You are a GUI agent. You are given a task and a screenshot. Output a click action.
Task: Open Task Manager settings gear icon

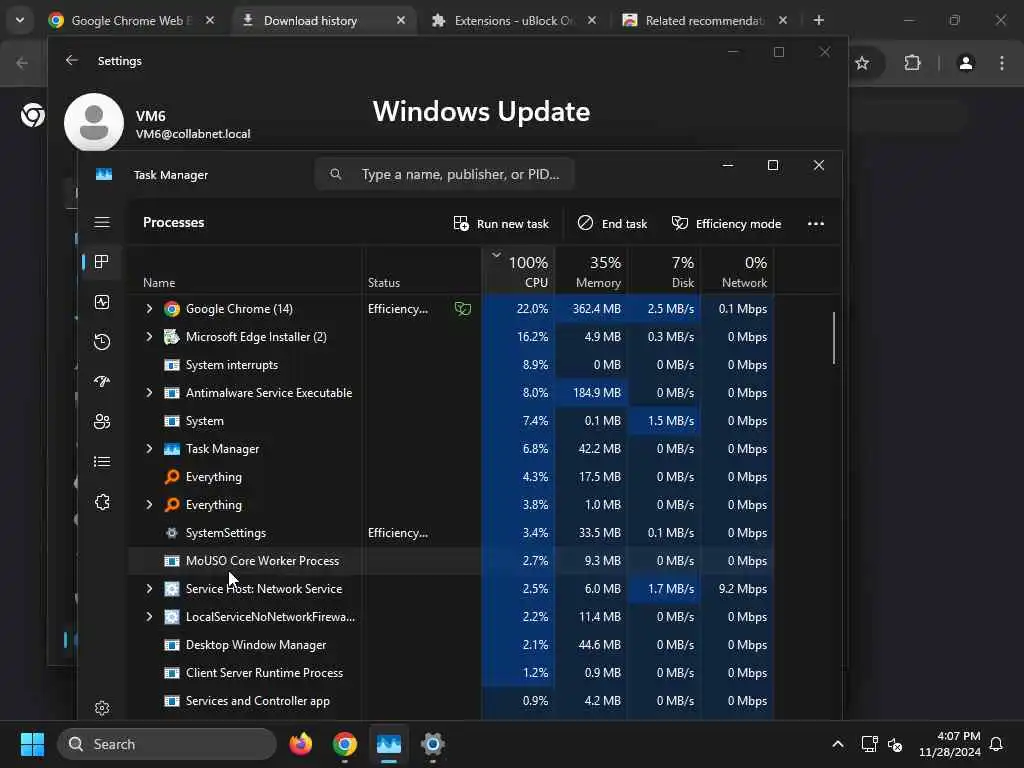point(102,708)
